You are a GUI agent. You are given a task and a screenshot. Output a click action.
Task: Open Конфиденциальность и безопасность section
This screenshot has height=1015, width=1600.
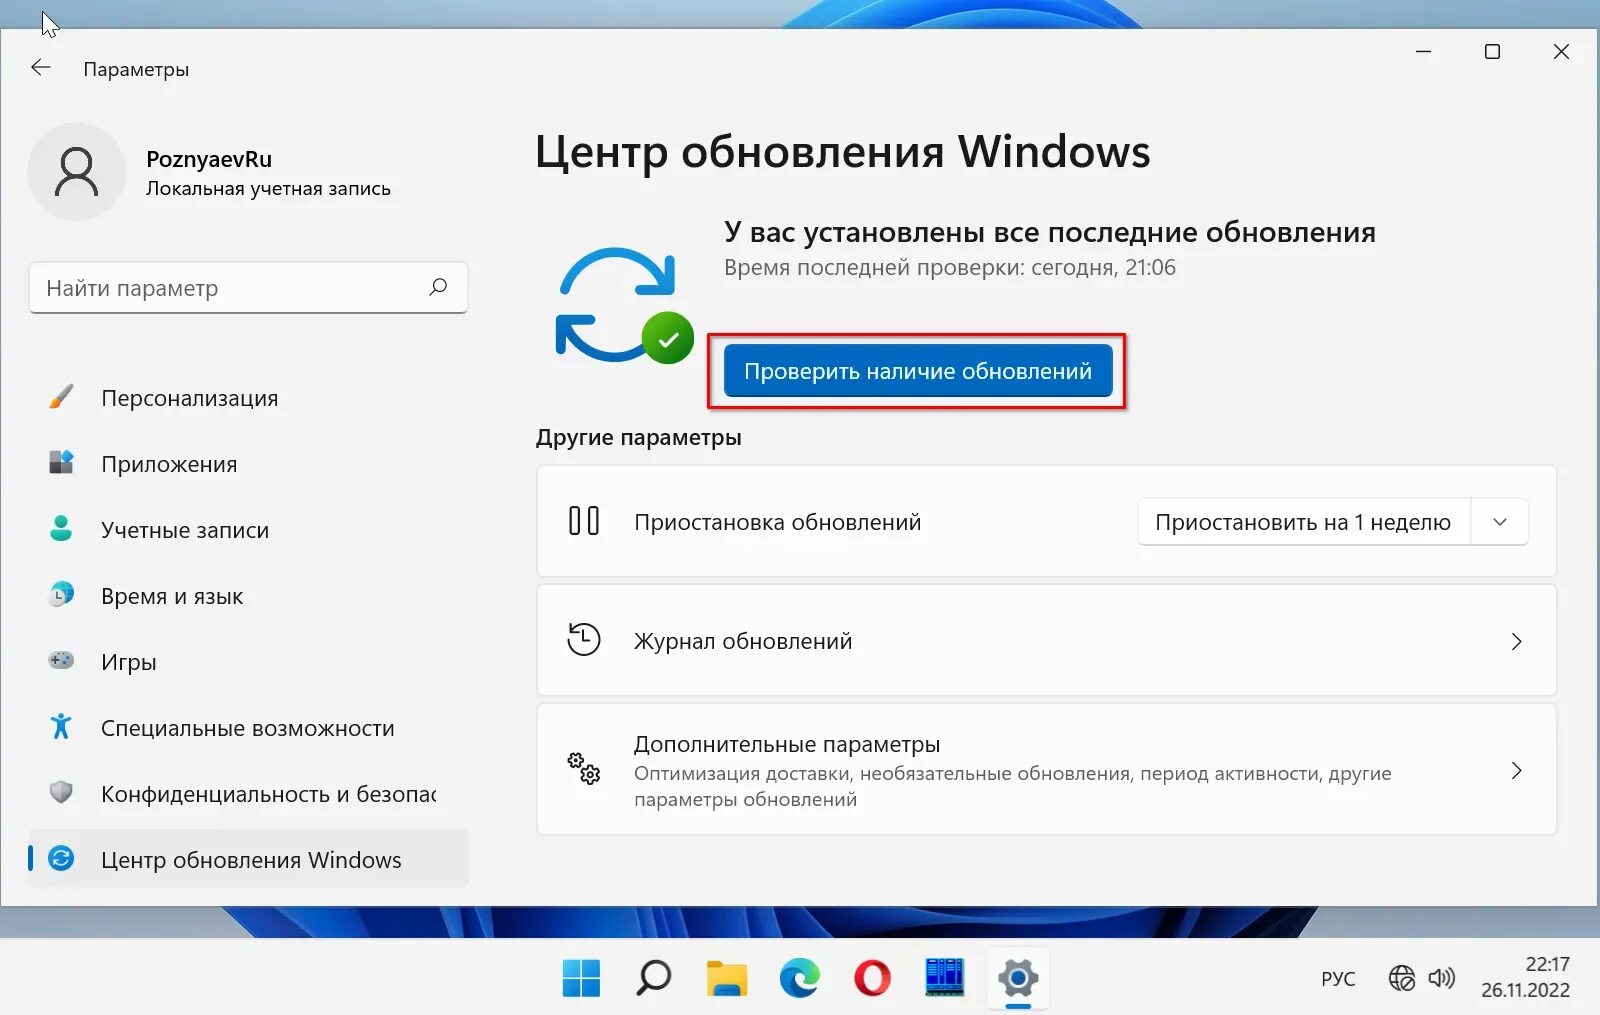click(248, 794)
